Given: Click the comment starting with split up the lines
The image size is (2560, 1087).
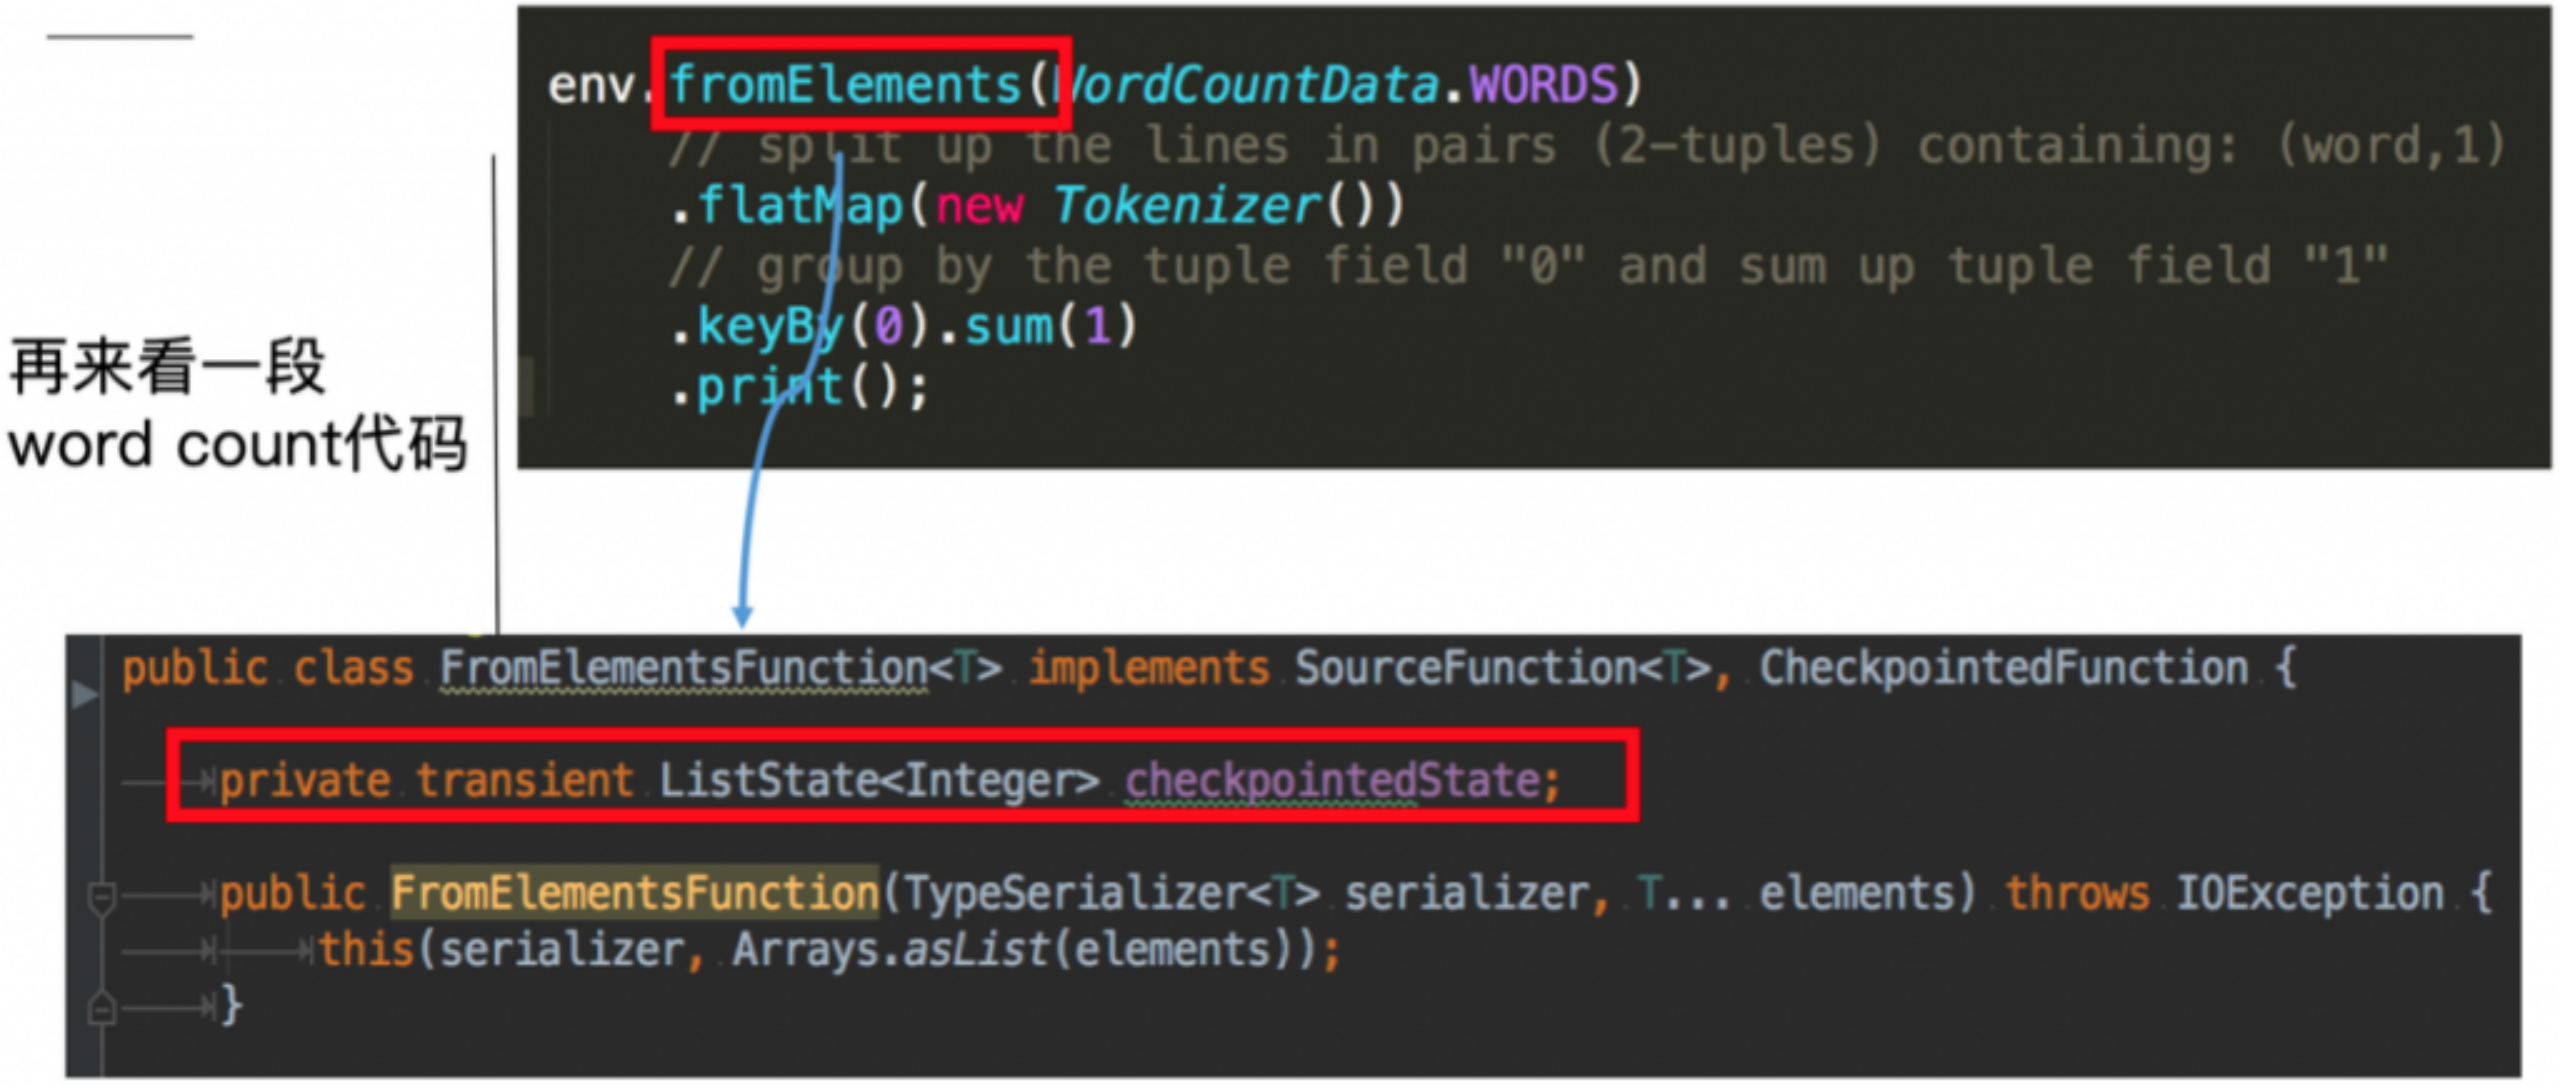Looking at the screenshot, I should (1587, 146).
